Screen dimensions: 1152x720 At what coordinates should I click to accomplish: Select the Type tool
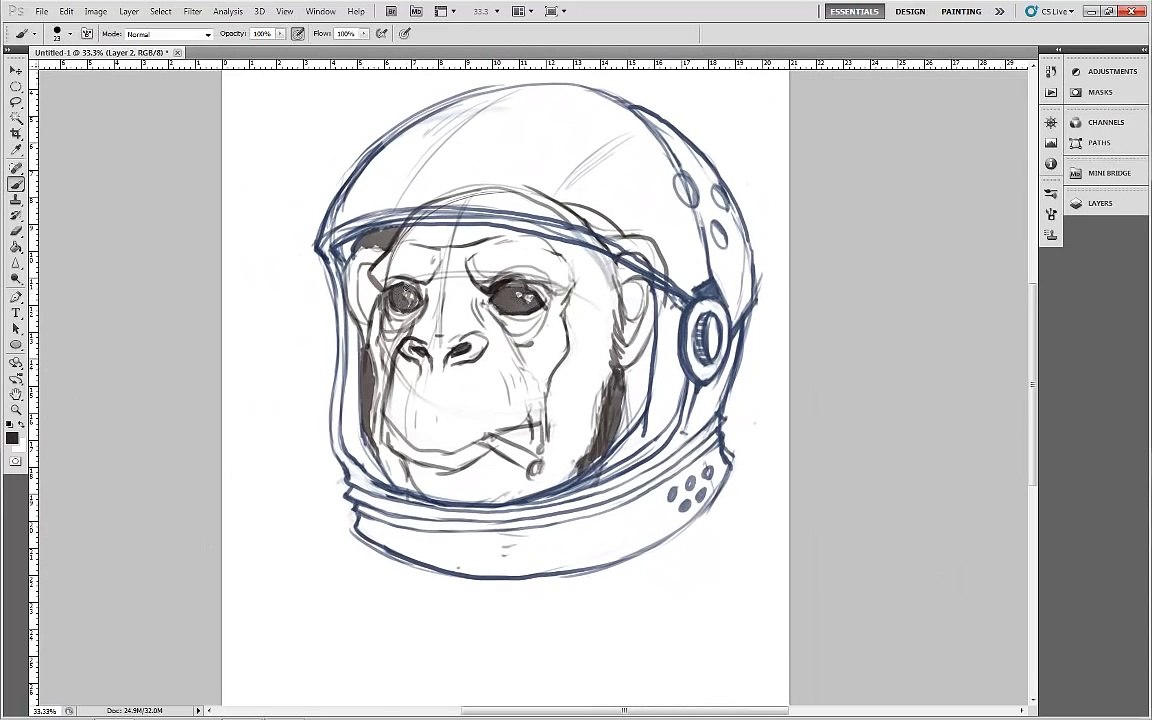(15, 313)
